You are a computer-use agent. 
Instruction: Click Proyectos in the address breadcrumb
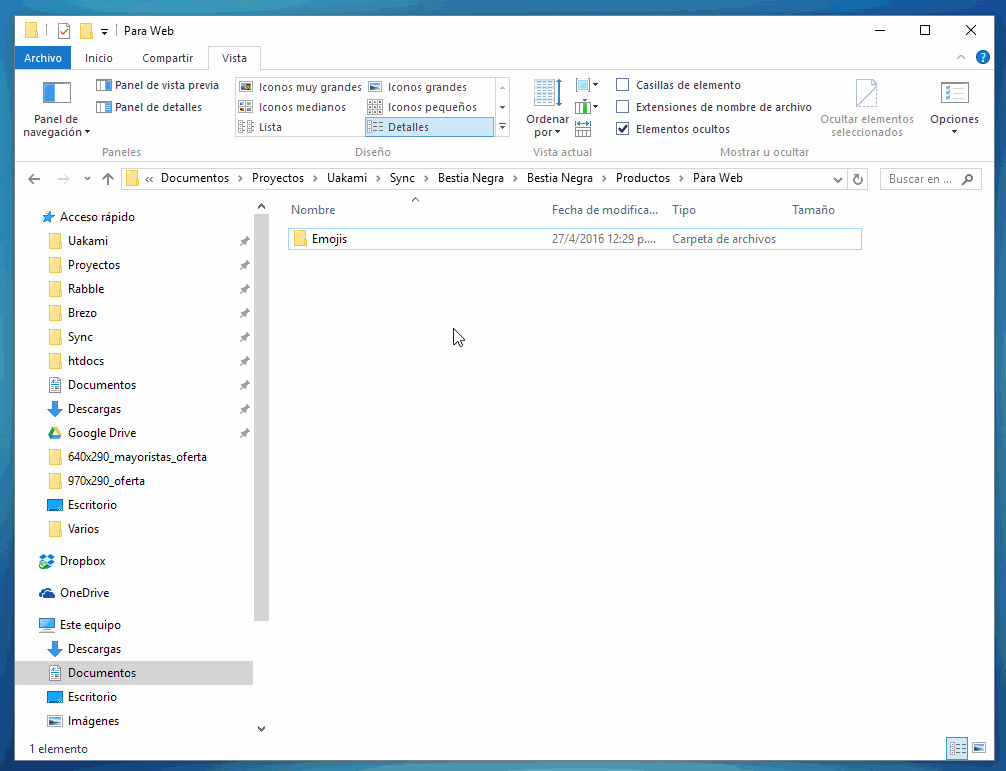278,178
